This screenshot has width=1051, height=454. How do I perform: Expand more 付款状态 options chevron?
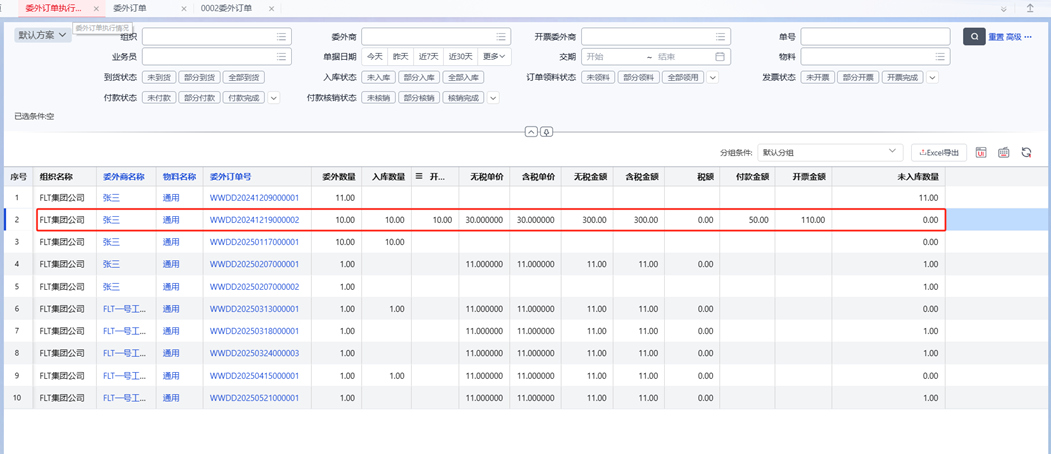click(x=273, y=98)
